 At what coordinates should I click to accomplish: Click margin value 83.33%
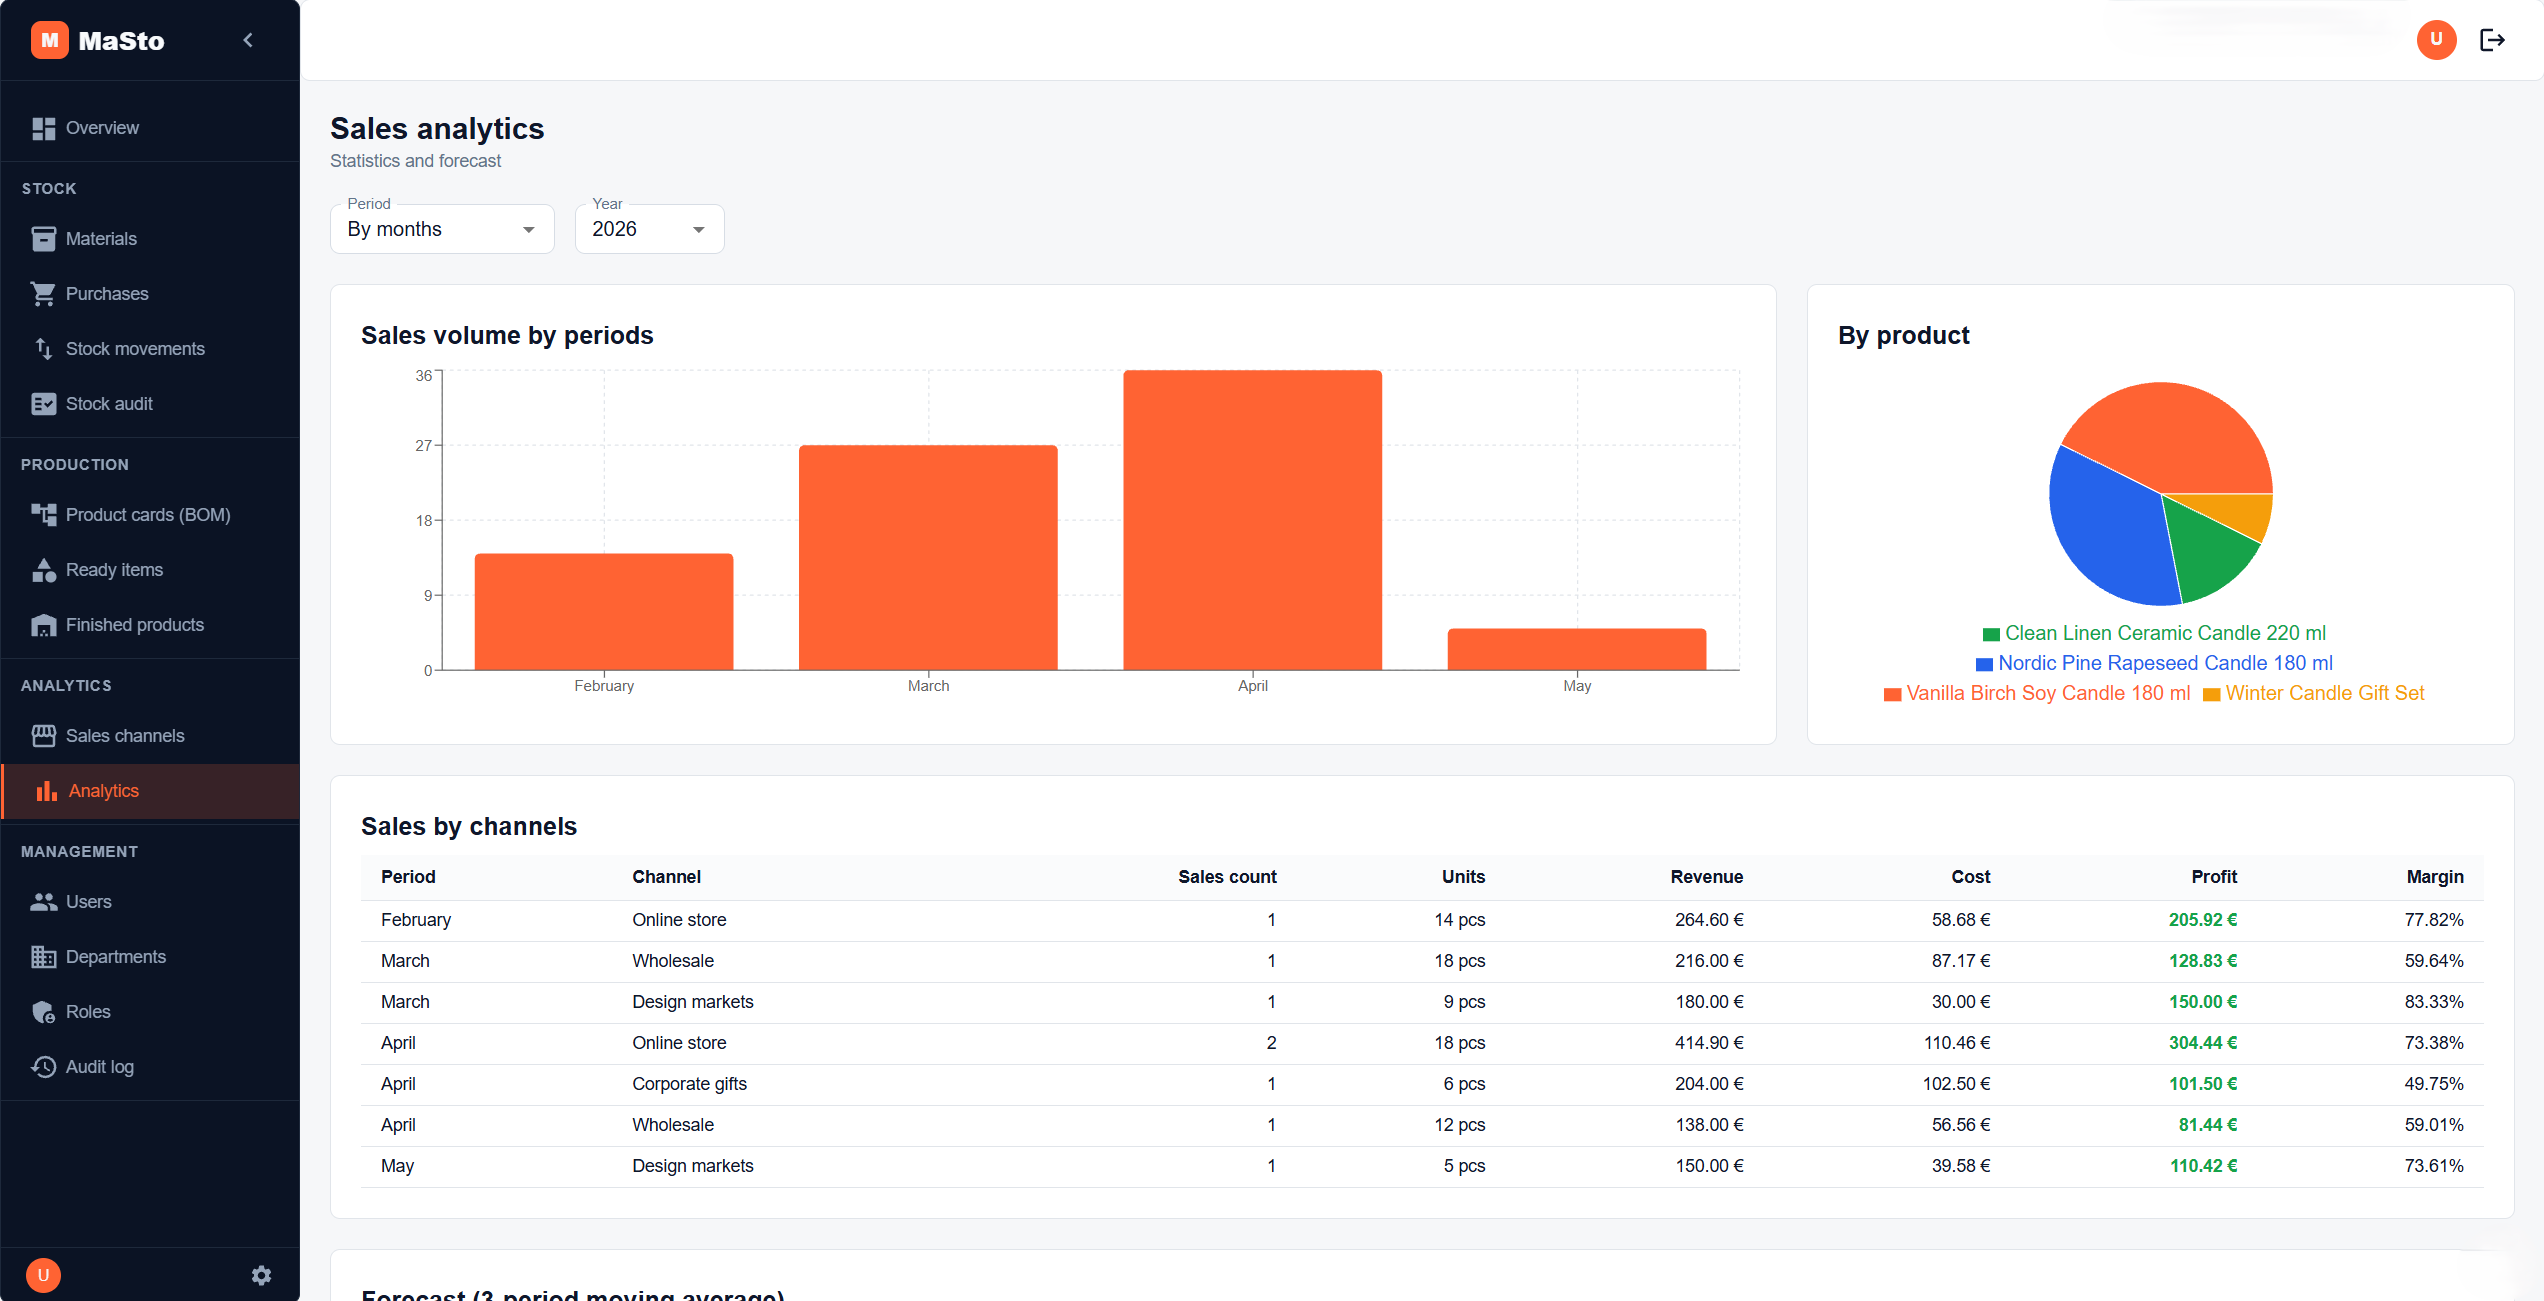click(x=2433, y=1002)
